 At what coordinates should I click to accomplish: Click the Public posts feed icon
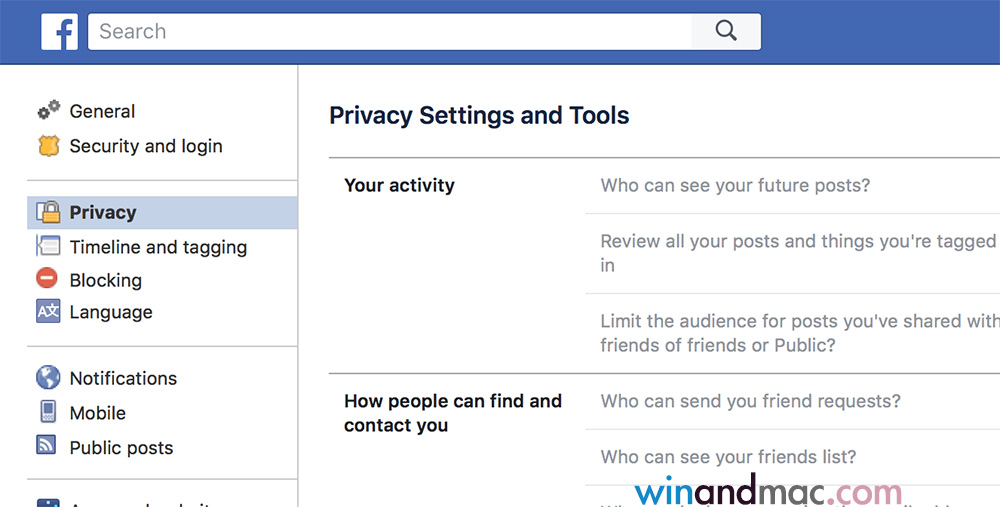pos(48,447)
